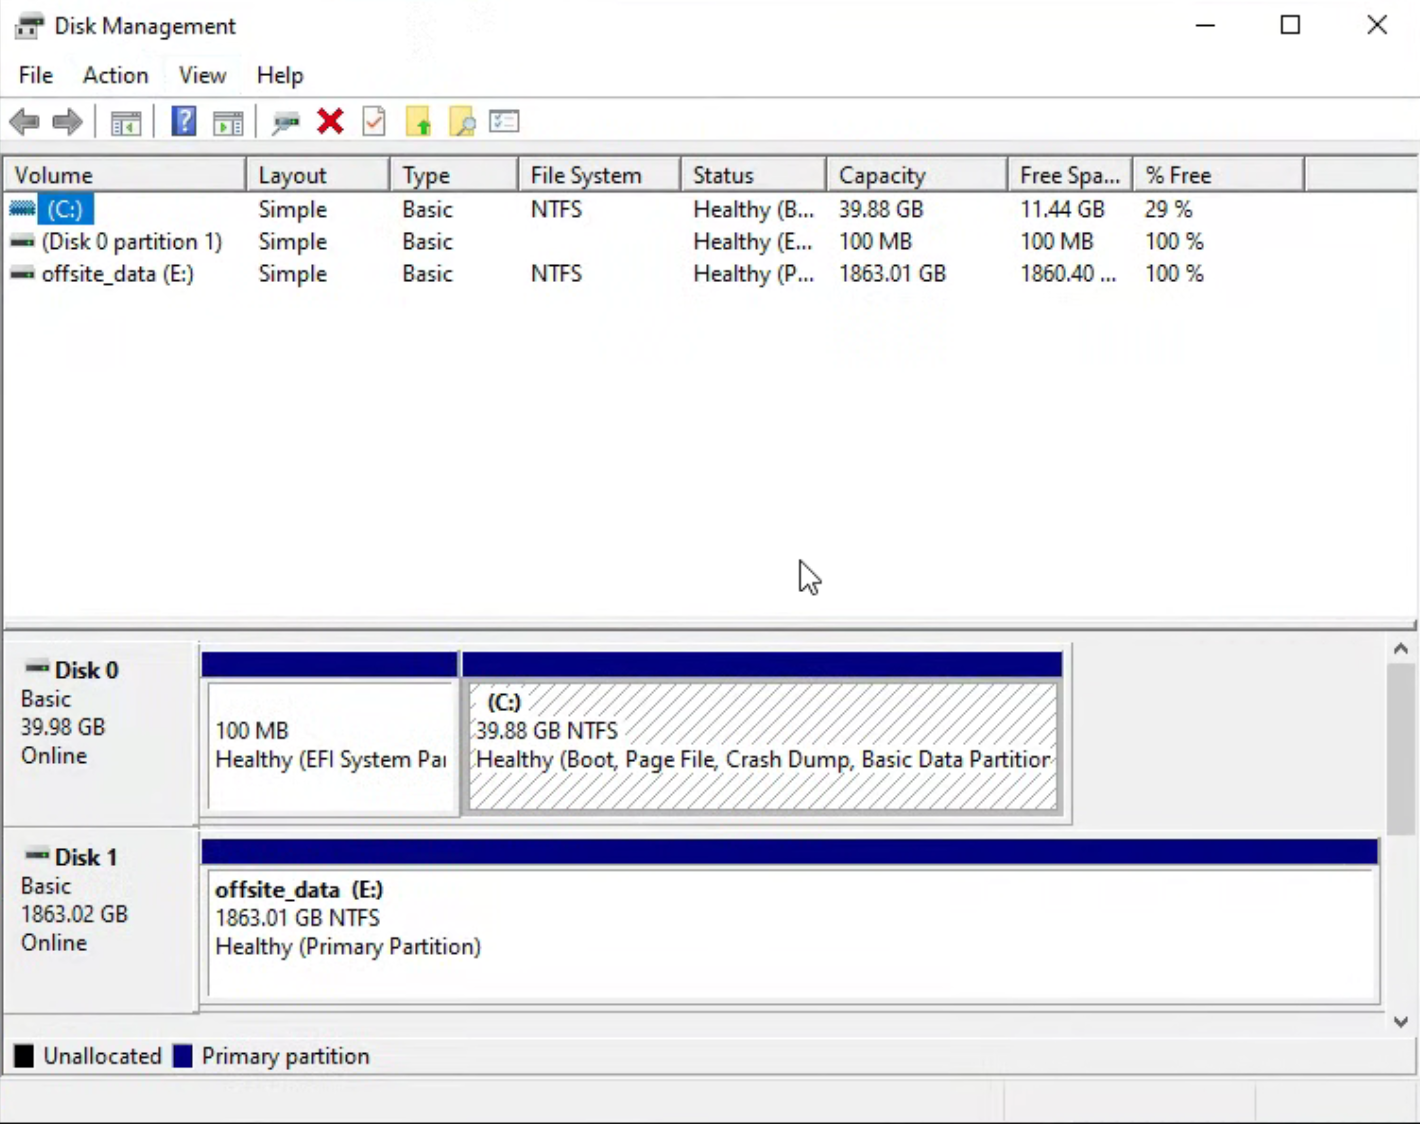The height and width of the screenshot is (1124, 1420).
Task: Click the checklist settings toolbar icon
Action: coord(504,122)
